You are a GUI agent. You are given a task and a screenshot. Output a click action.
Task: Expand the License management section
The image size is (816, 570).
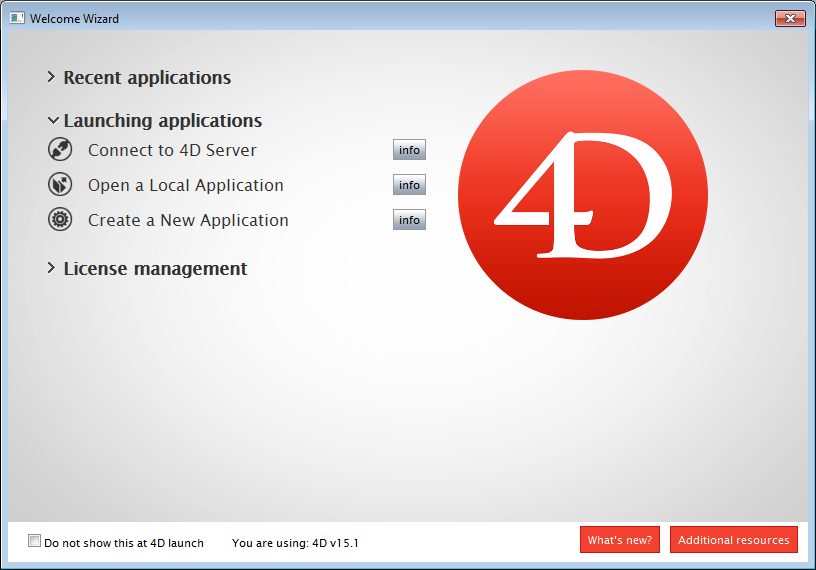click(51, 268)
